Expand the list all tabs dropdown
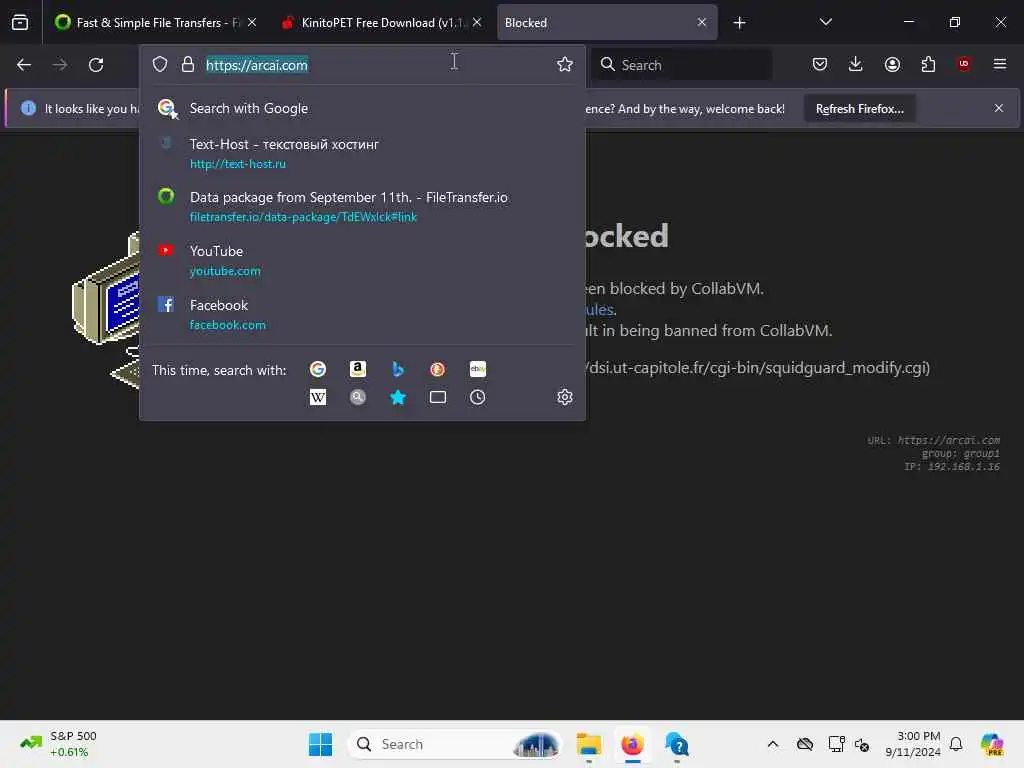Image resolution: width=1024 pixels, height=768 pixels. 825,22
